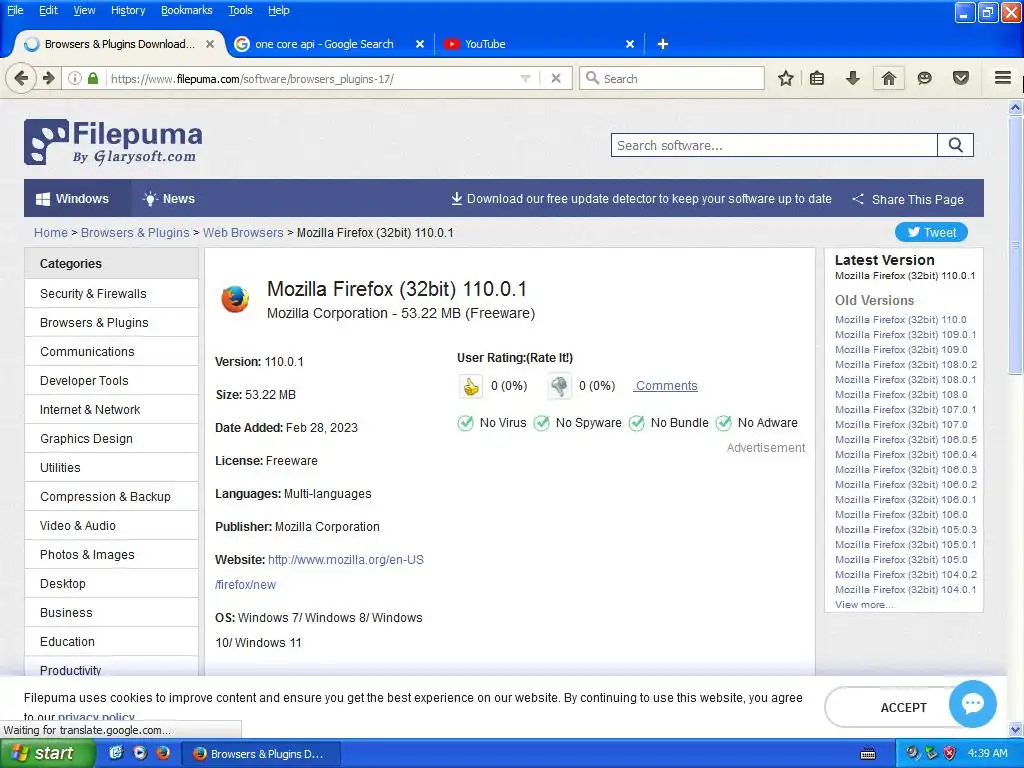
Task: Click the Web Browsers breadcrumb link
Action: (x=243, y=232)
